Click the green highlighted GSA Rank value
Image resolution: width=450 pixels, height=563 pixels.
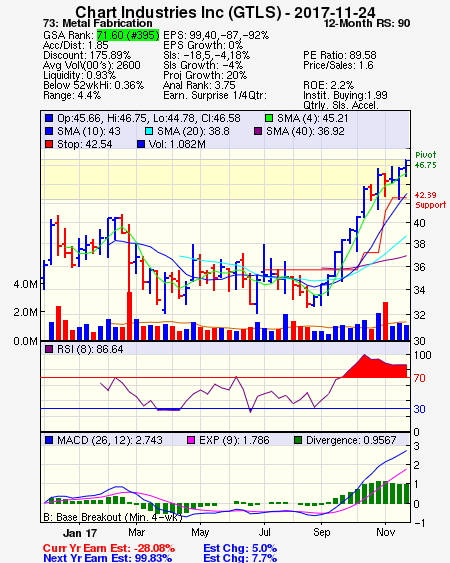(x=127, y=35)
